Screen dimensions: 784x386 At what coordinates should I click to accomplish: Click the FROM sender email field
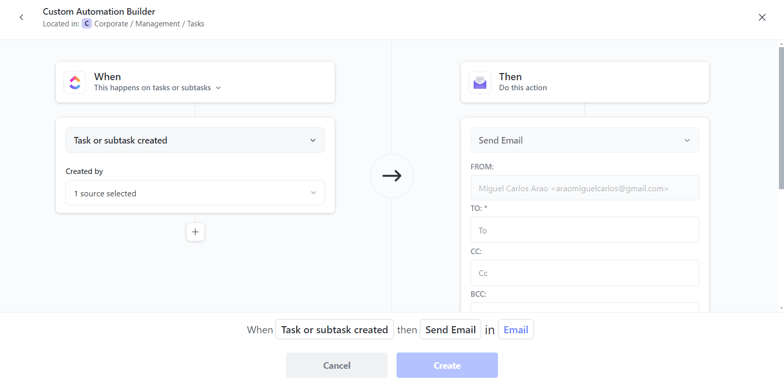point(584,188)
